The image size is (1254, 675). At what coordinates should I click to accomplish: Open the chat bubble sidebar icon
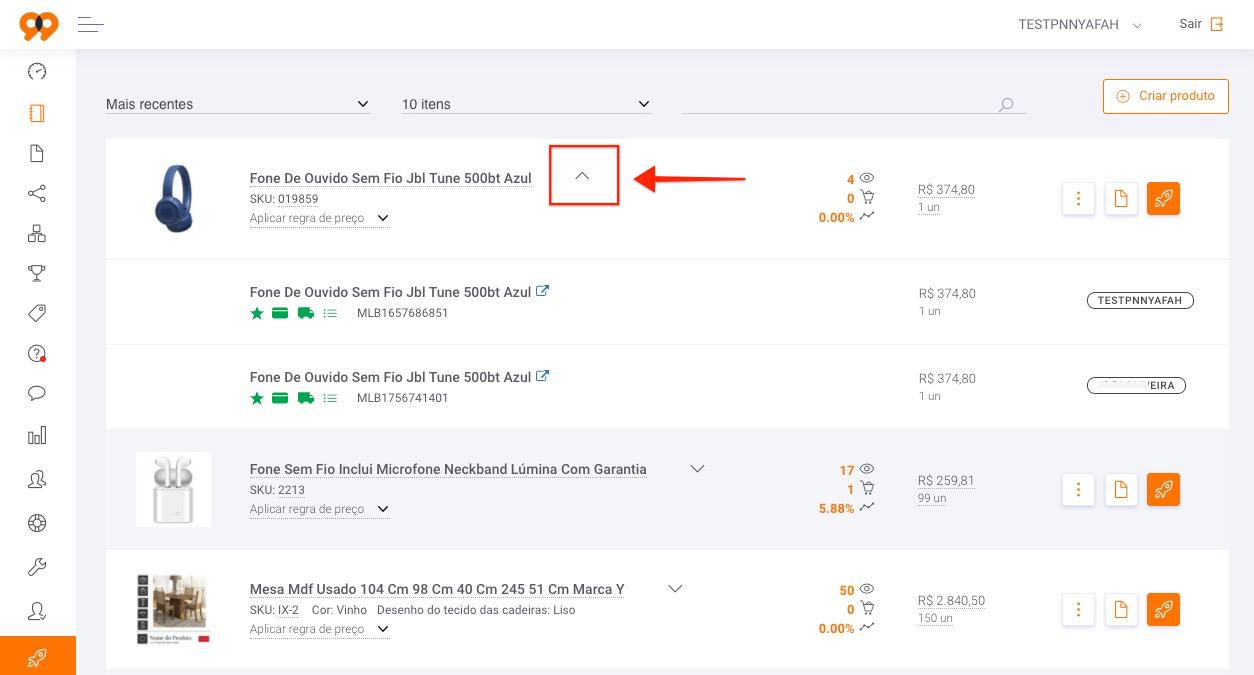pyautogui.click(x=37, y=393)
